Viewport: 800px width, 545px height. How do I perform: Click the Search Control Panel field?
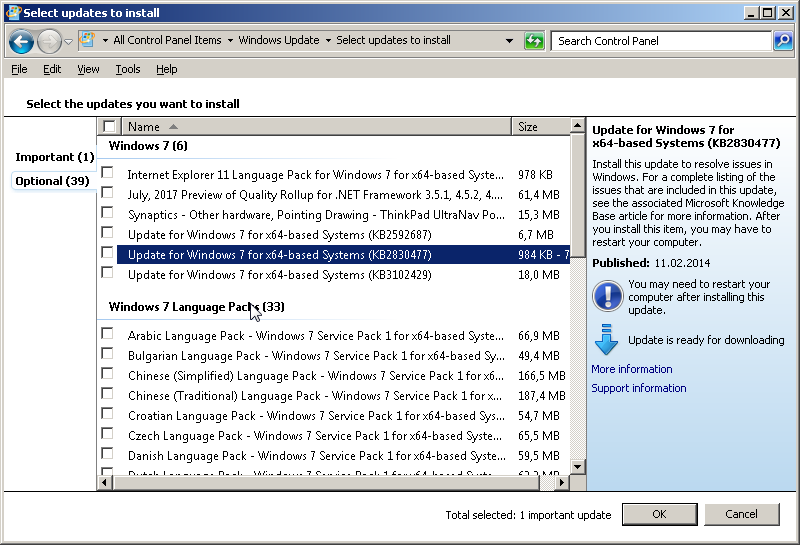pos(661,41)
